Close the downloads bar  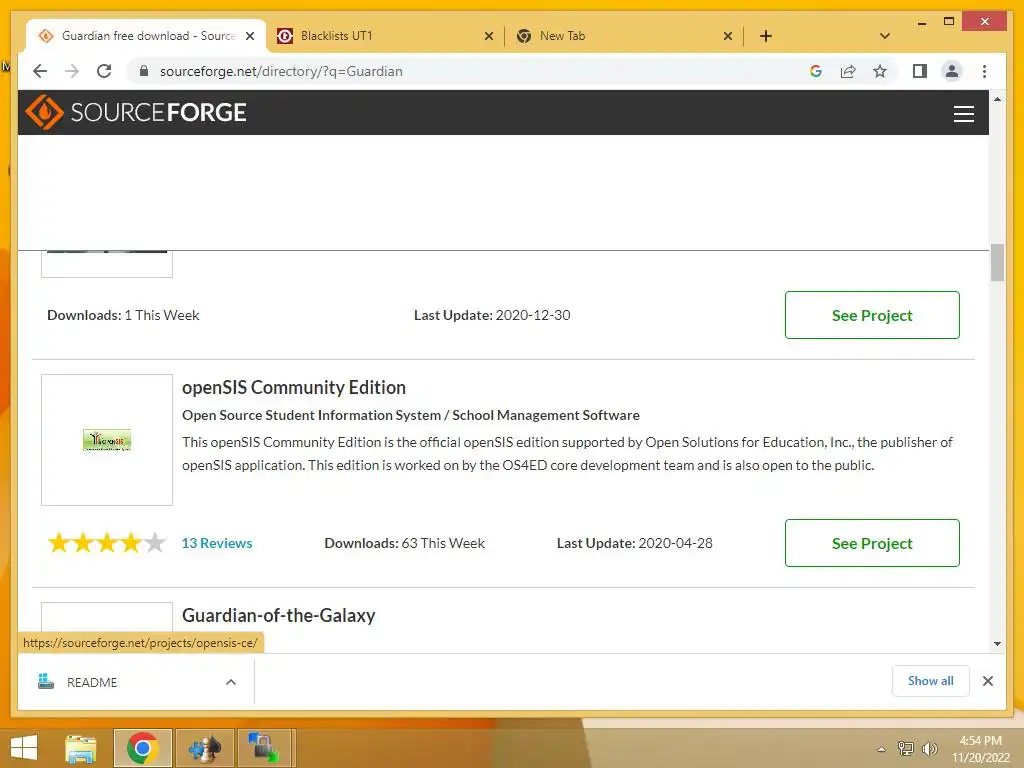point(987,681)
